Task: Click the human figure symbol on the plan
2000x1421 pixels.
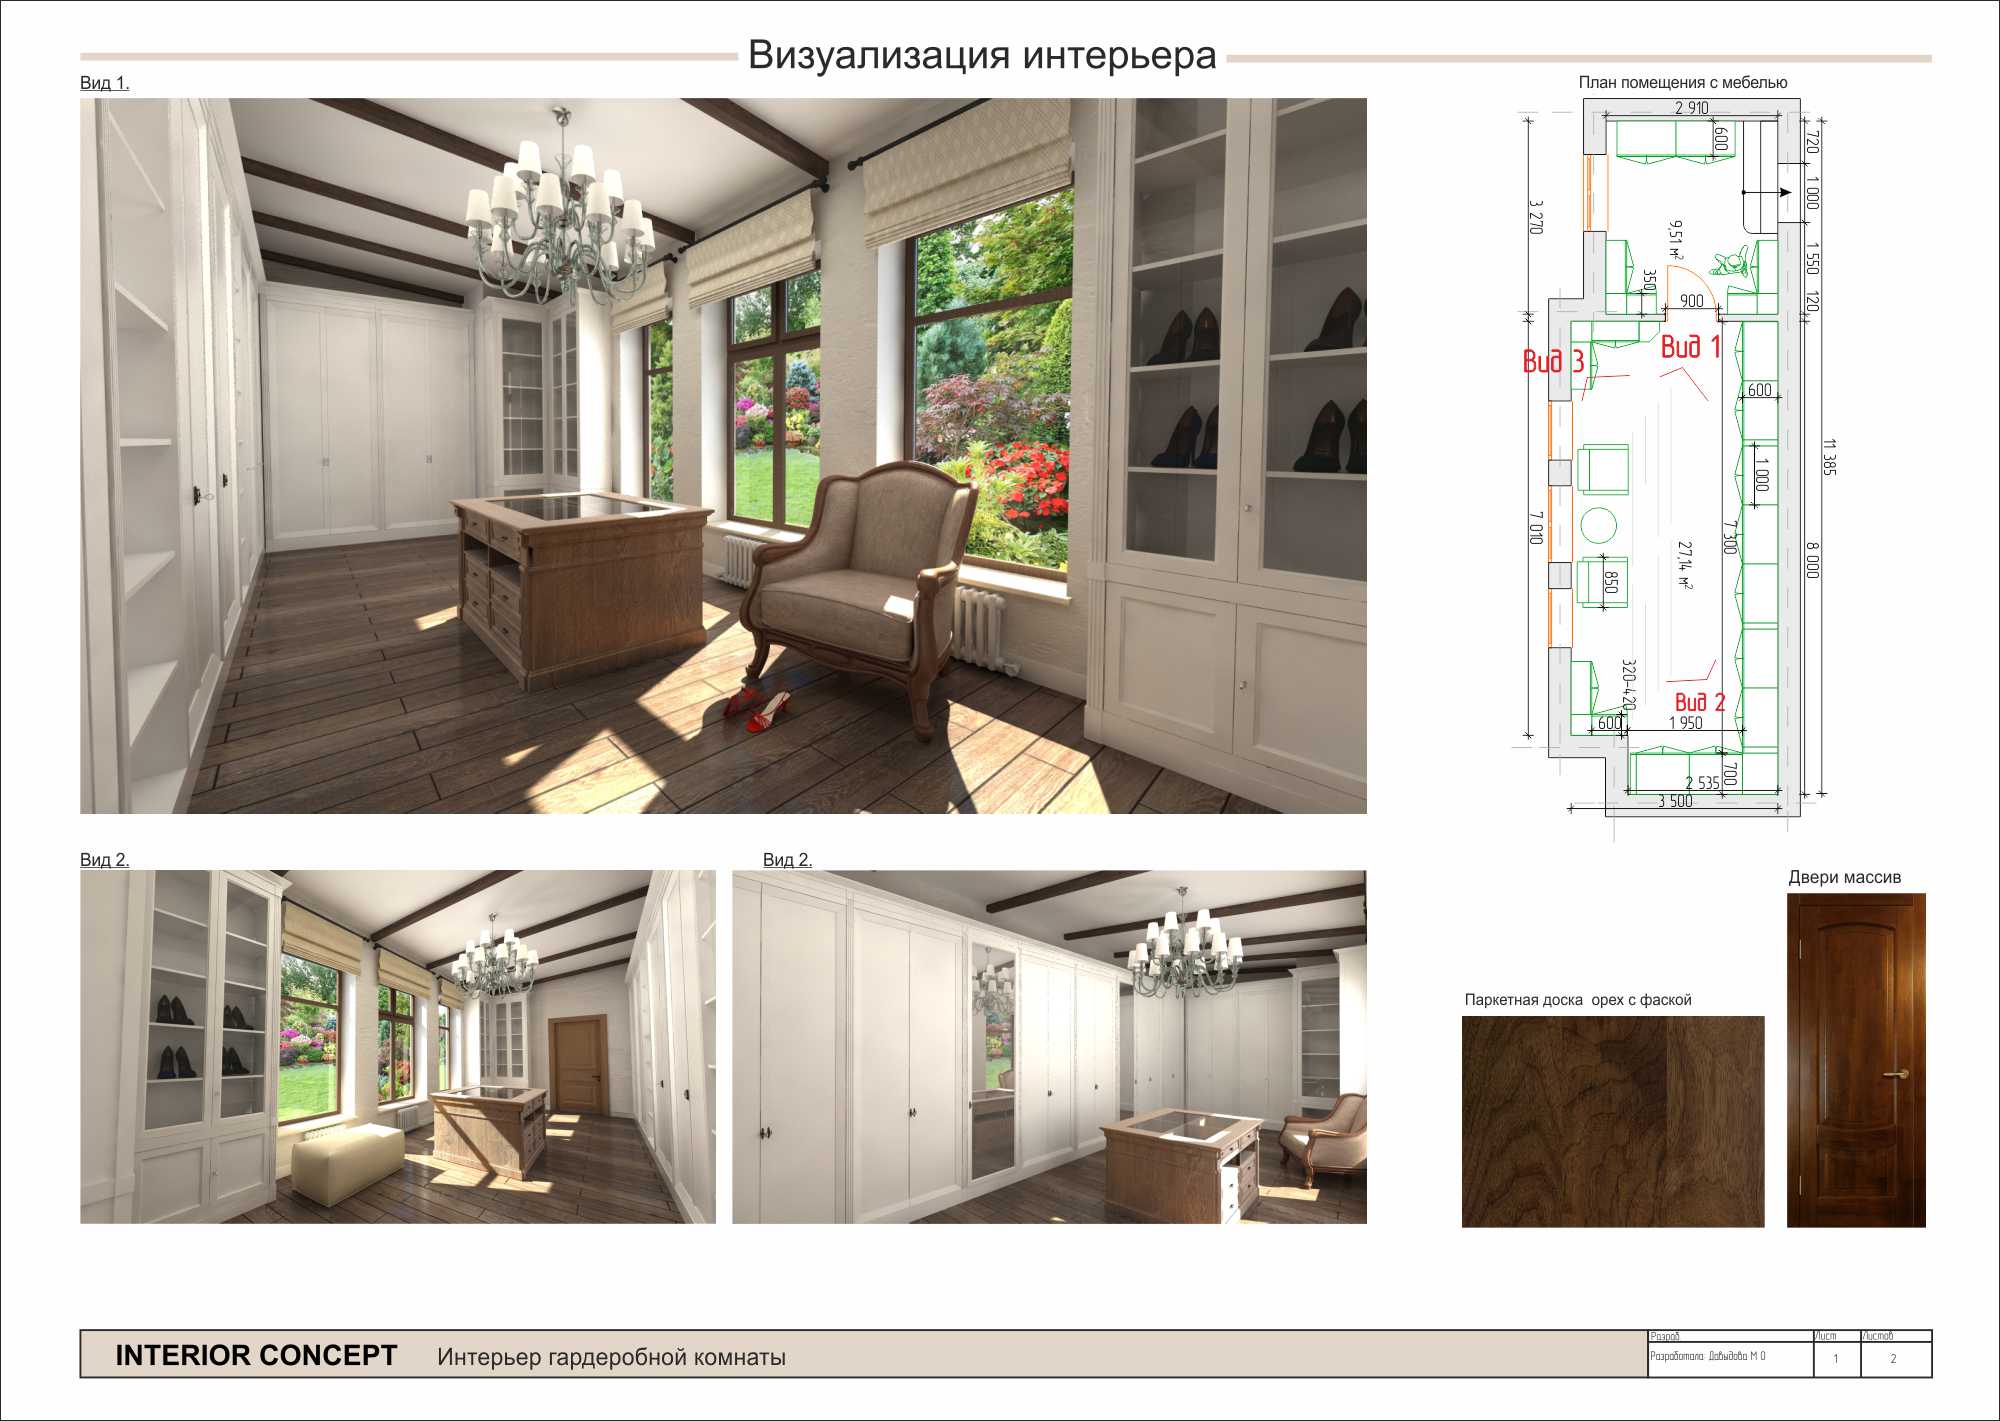Action: click(1729, 263)
